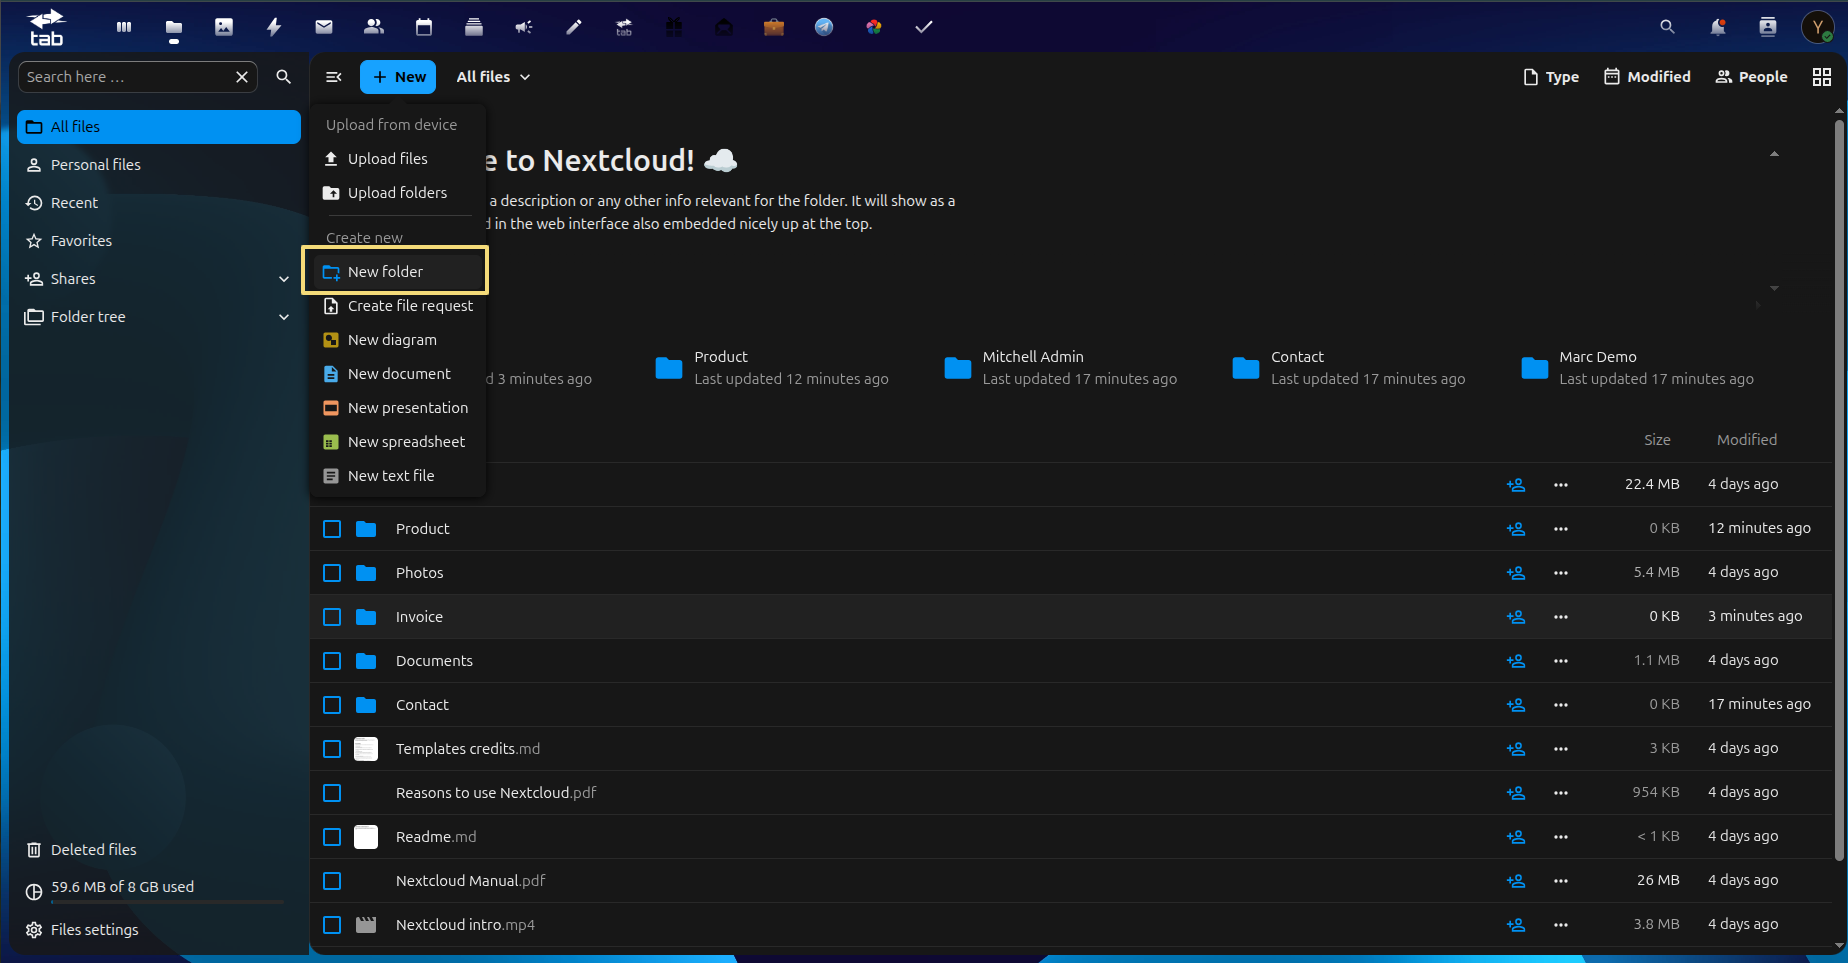Click unified search magnifier in top bar
The image size is (1848, 963).
[x=1667, y=27]
